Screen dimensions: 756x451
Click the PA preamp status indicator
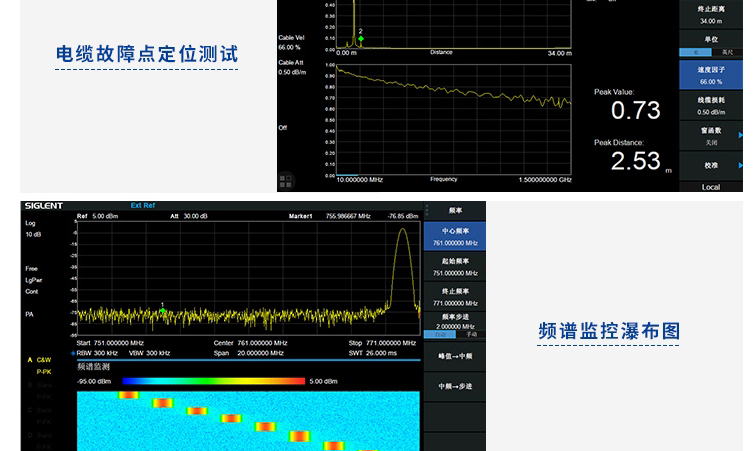point(30,314)
